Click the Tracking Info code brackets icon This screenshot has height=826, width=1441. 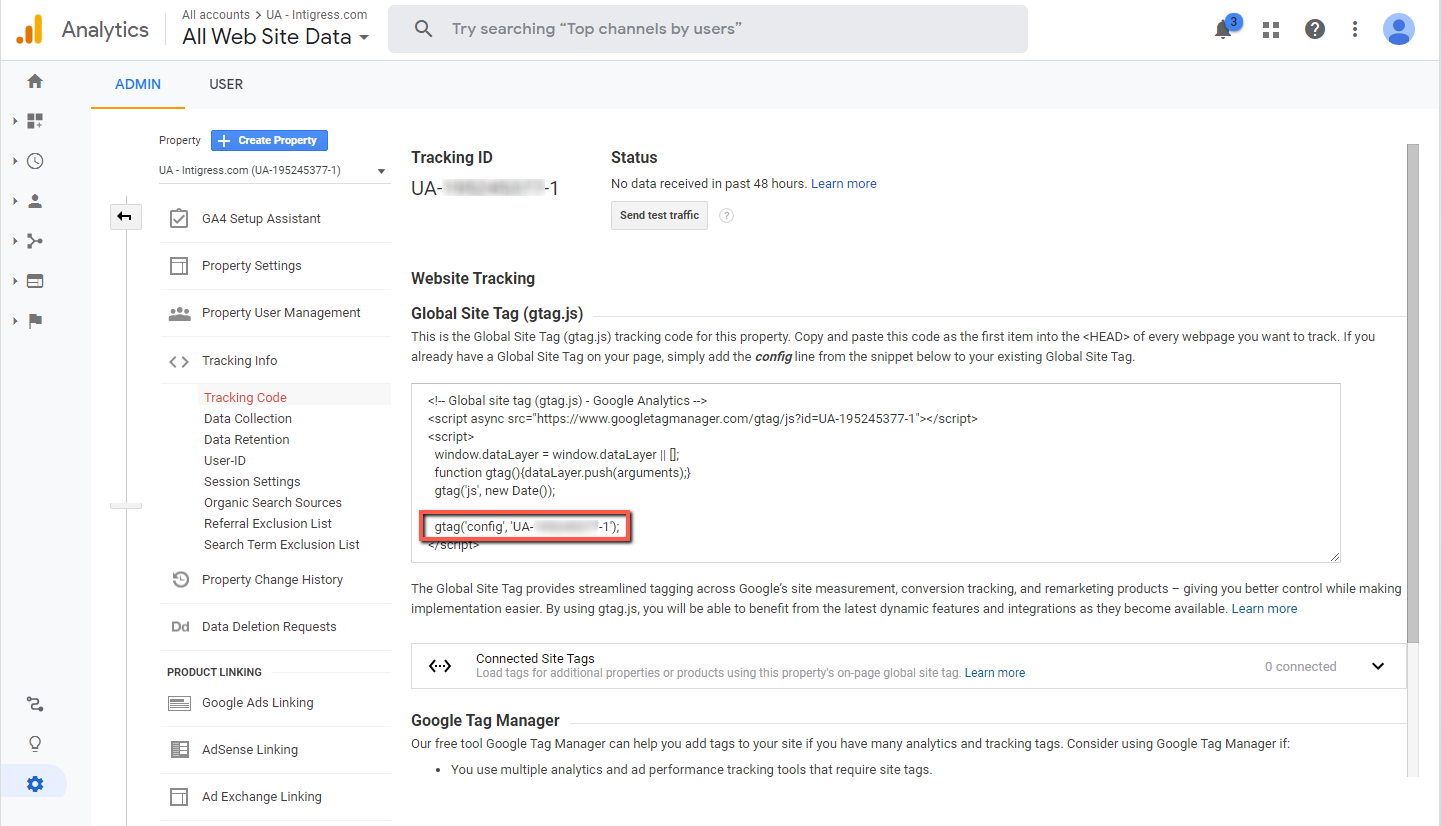179,361
